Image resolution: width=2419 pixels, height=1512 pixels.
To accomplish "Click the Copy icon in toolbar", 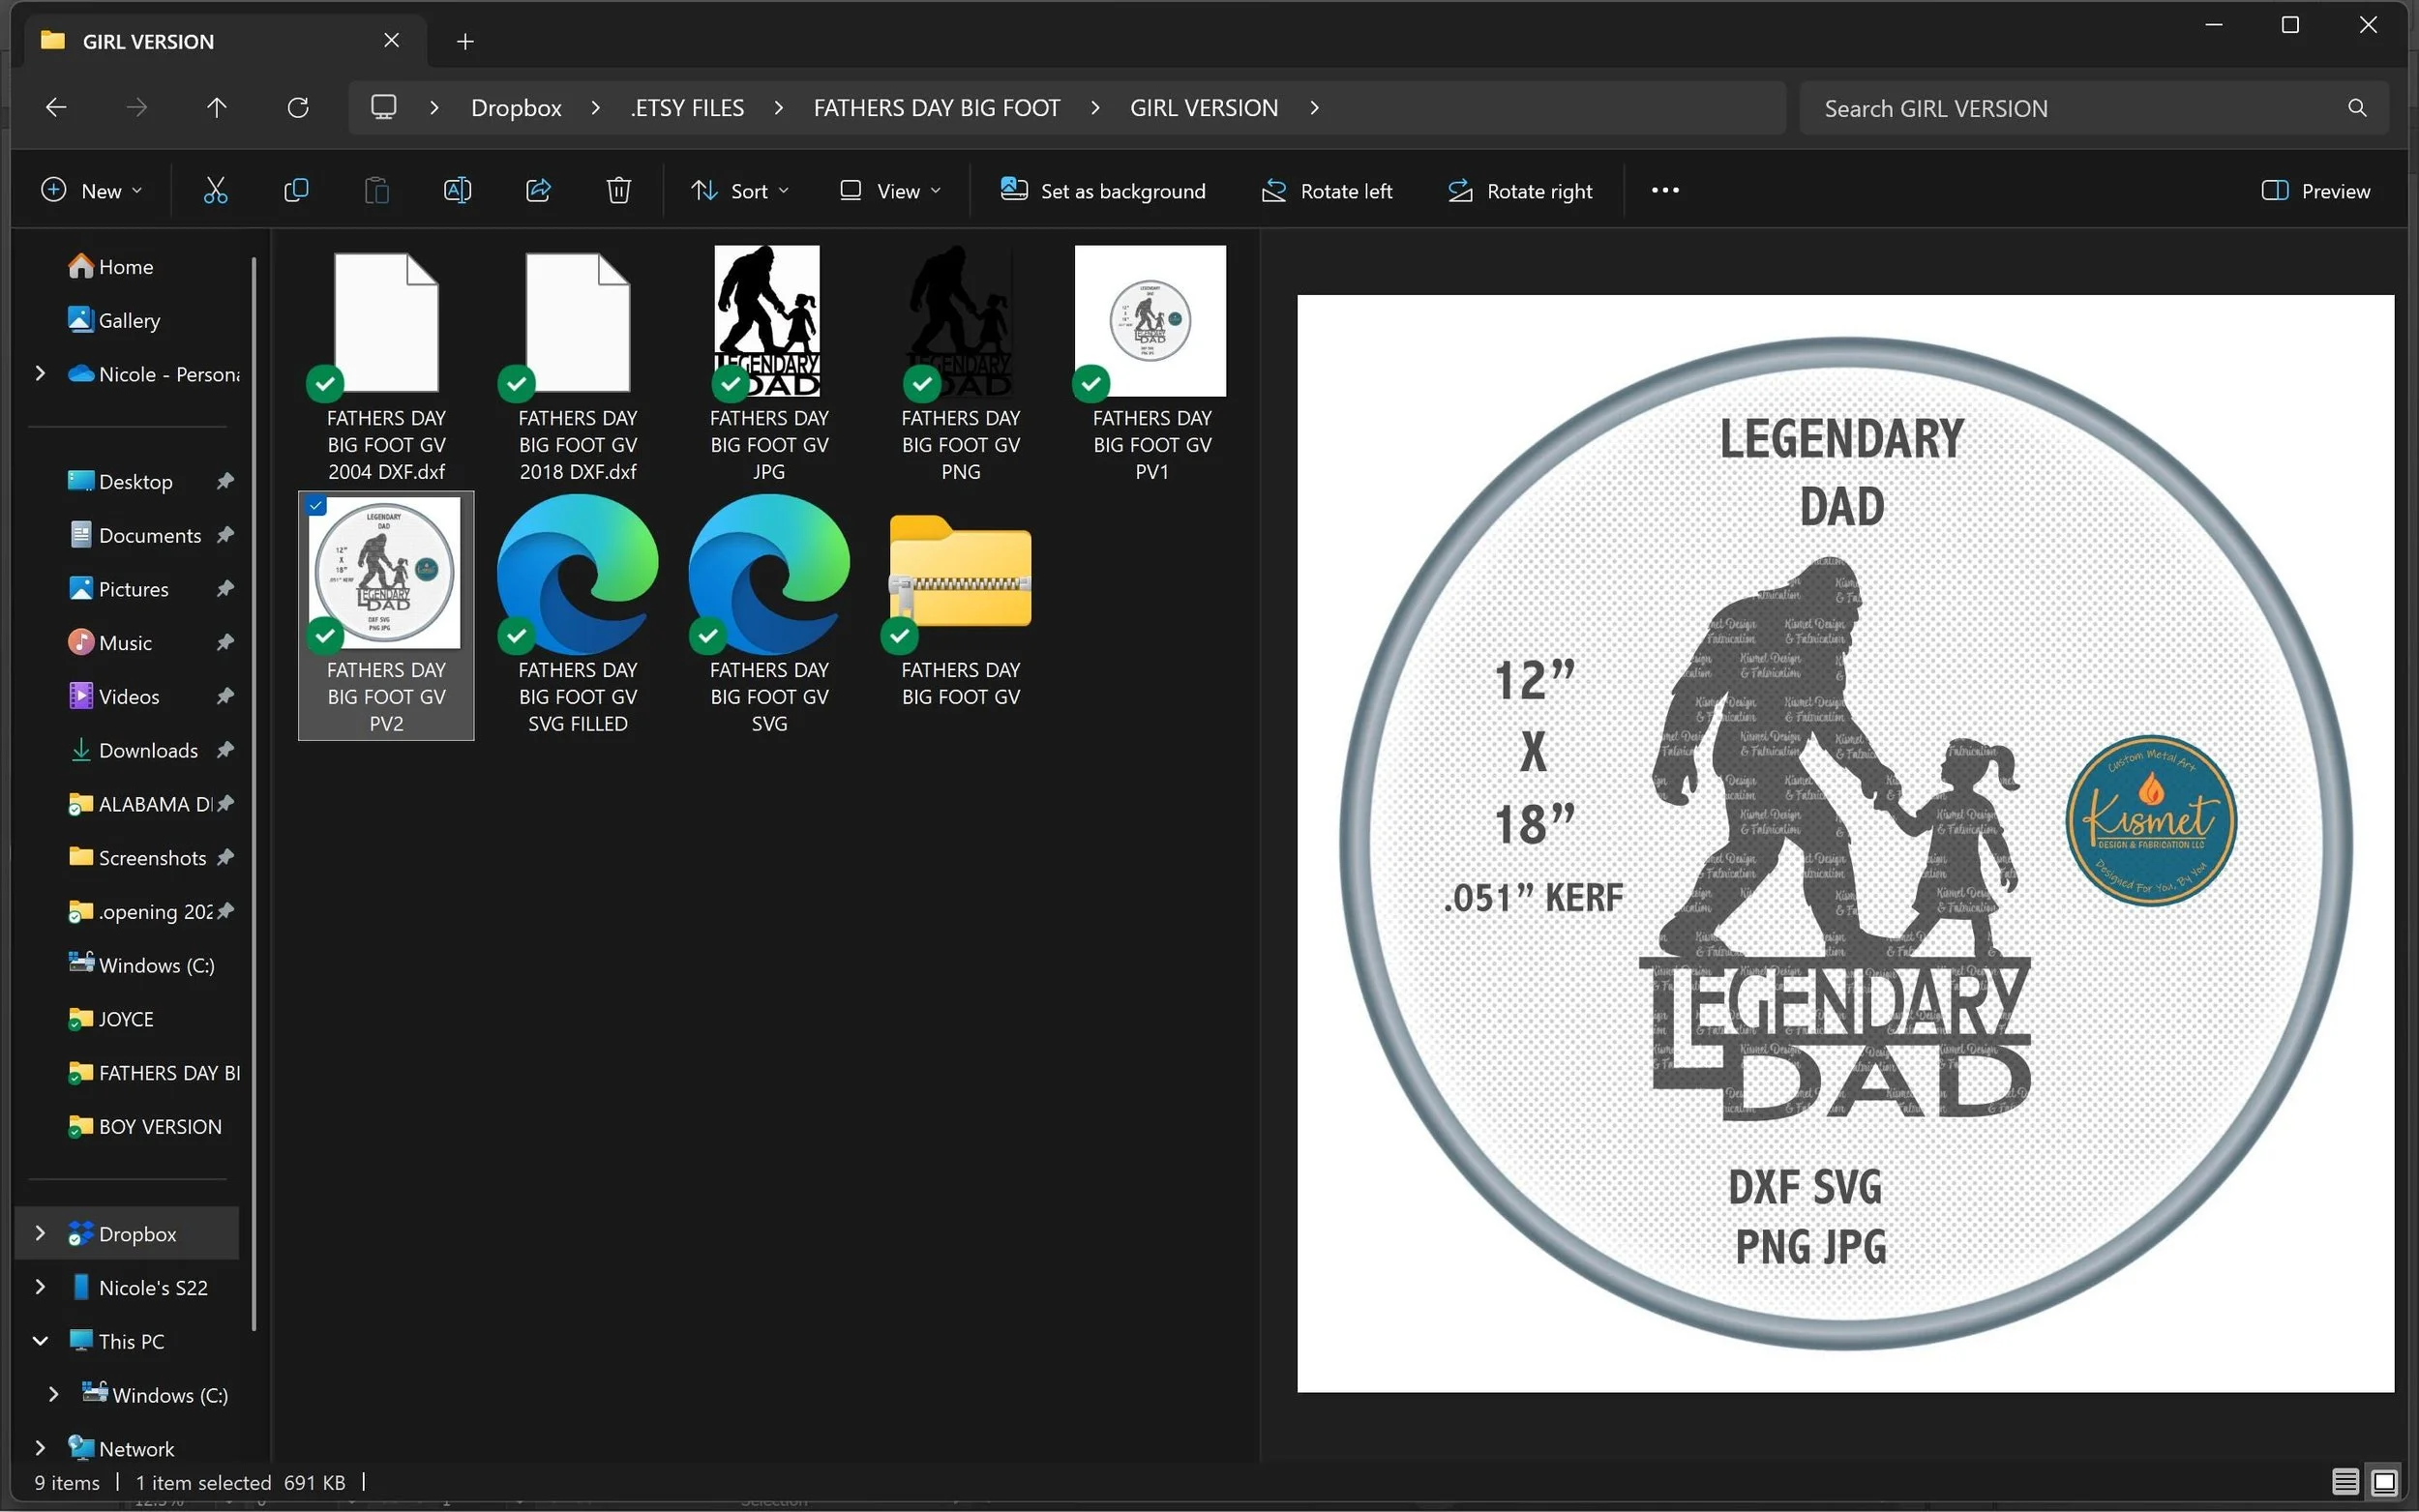I will point(296,190).
